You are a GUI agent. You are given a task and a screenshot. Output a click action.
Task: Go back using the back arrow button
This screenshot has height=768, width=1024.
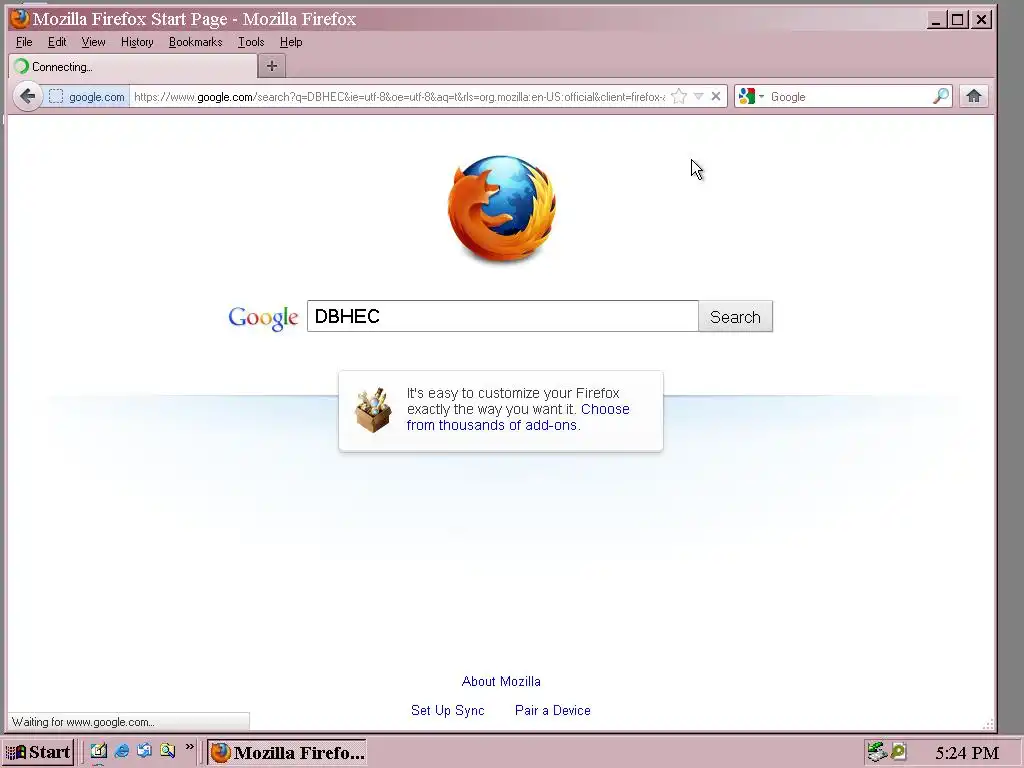pos(27,97)
